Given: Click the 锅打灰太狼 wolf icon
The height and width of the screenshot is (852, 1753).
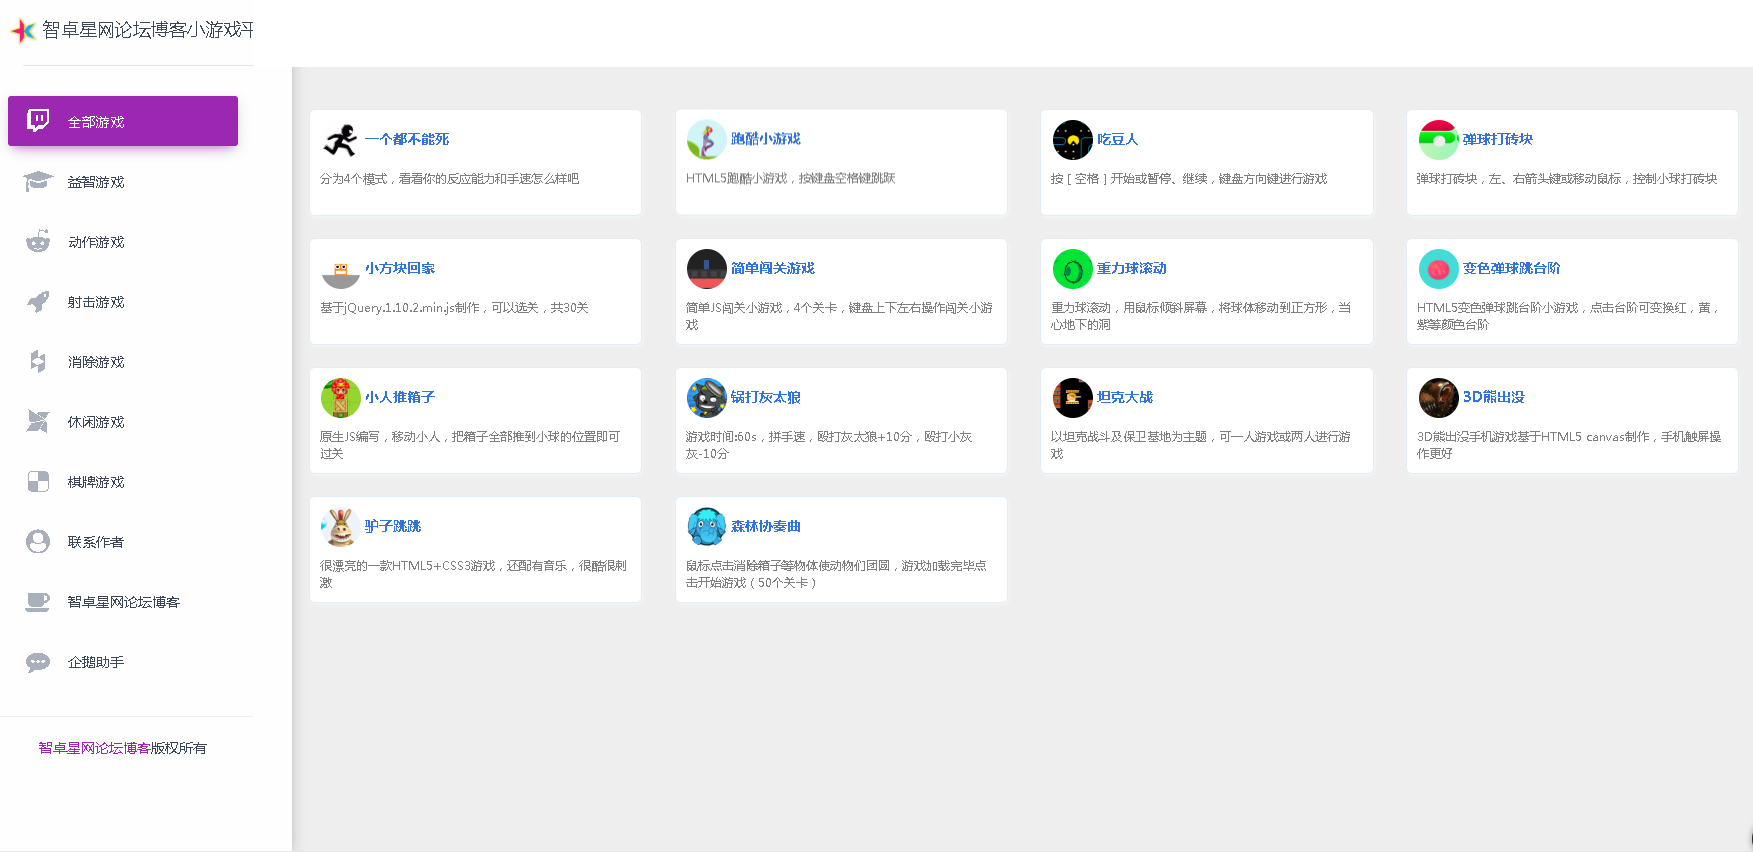Looking at the screenshot, I should (x=706, y=398).
